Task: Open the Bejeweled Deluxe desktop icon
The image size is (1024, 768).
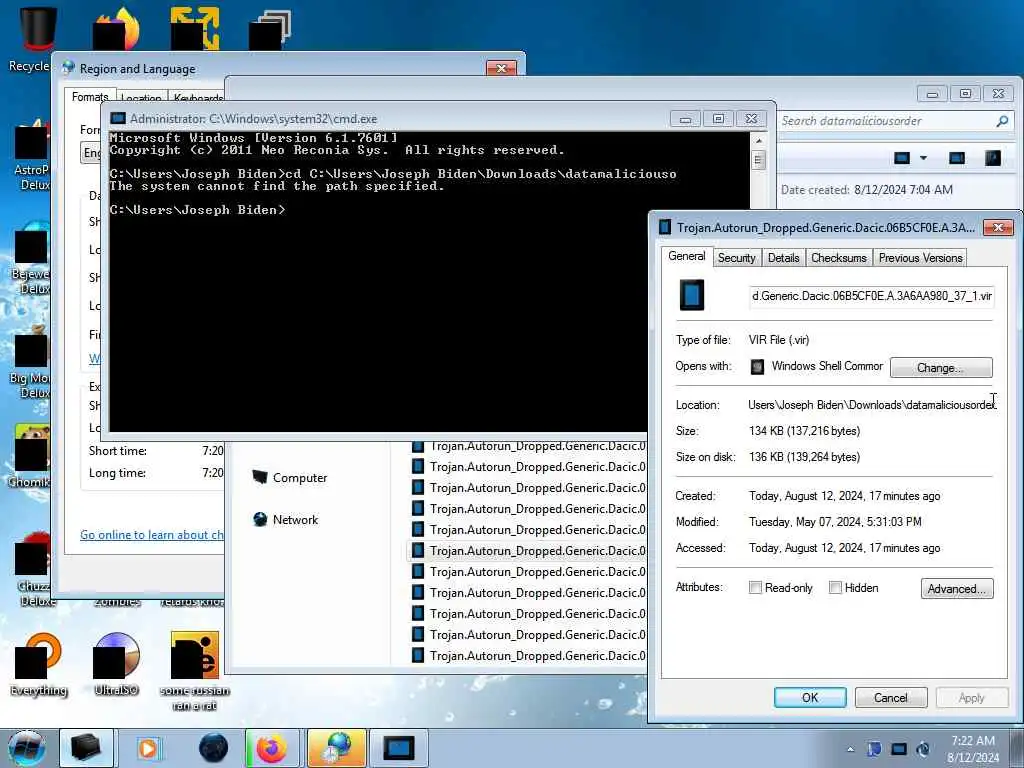Action: [x=31, y=260]
